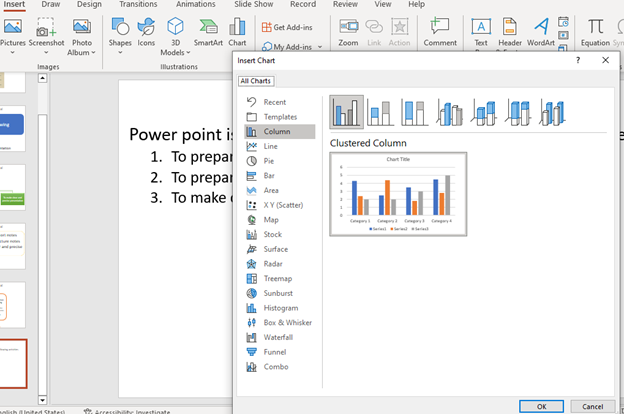
Task: Choose Templates chart category
Action: pos(279,117)
